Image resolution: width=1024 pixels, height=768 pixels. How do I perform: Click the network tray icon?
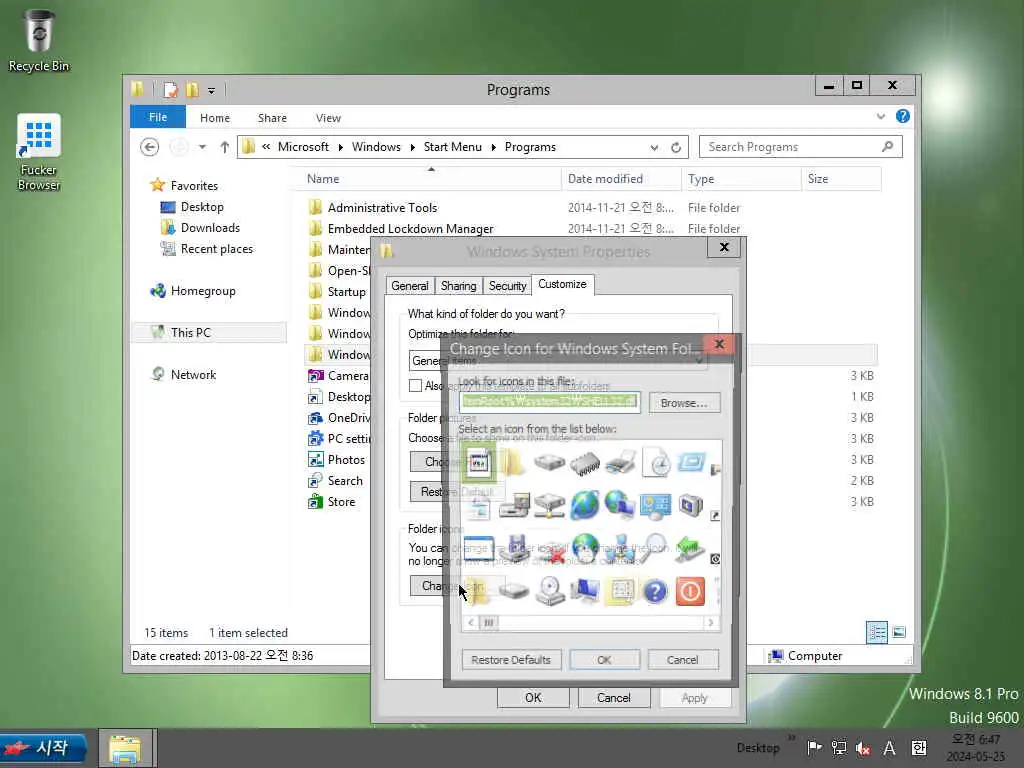839,748
